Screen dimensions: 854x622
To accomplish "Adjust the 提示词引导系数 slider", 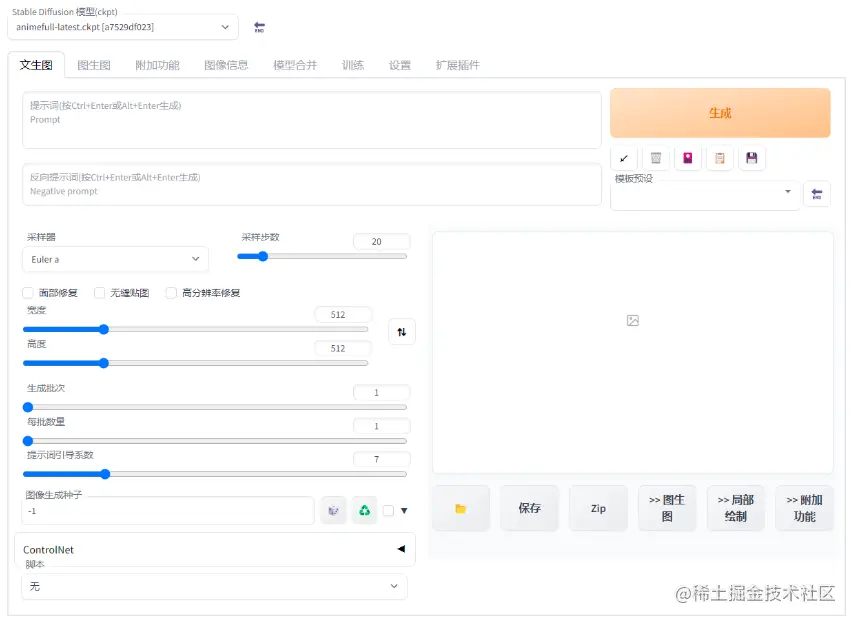I will click(215, 474).
